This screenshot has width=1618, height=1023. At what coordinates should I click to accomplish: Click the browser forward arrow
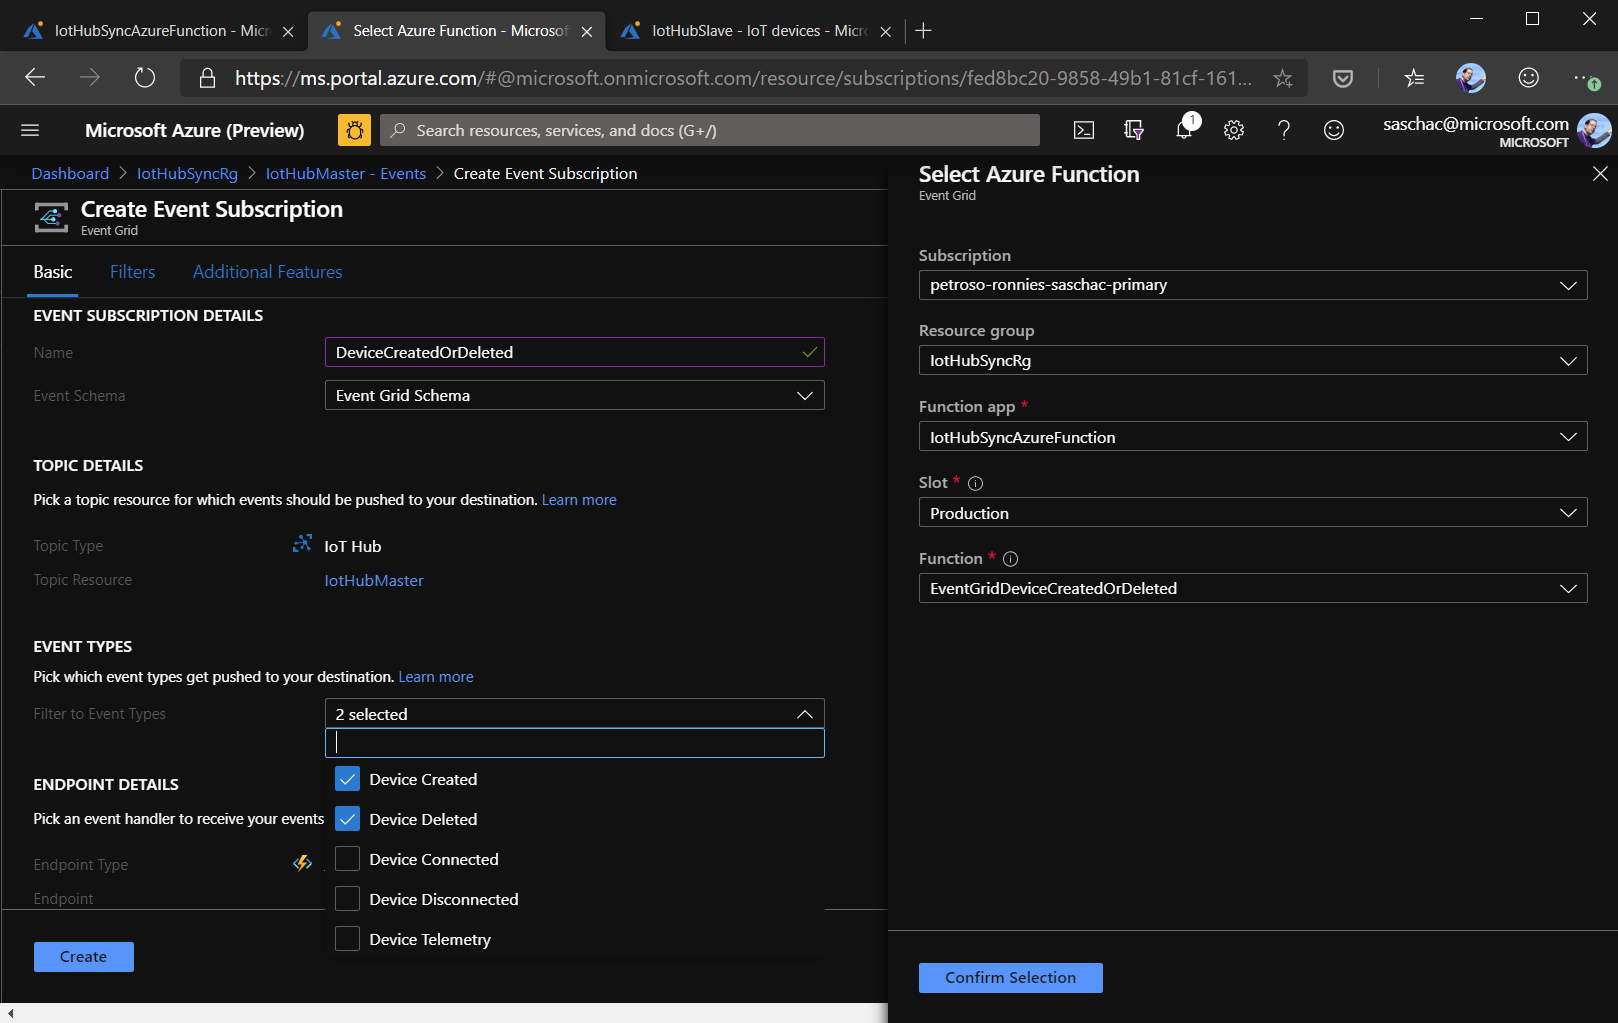pyautogui.click(x=90, y=77)
